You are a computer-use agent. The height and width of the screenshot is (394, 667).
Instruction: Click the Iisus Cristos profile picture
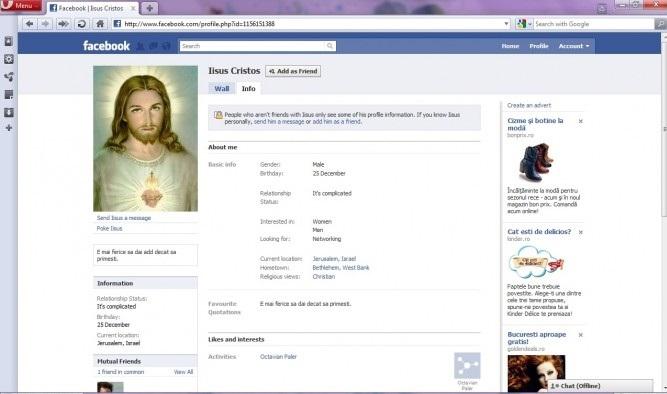tap(145, 138)
